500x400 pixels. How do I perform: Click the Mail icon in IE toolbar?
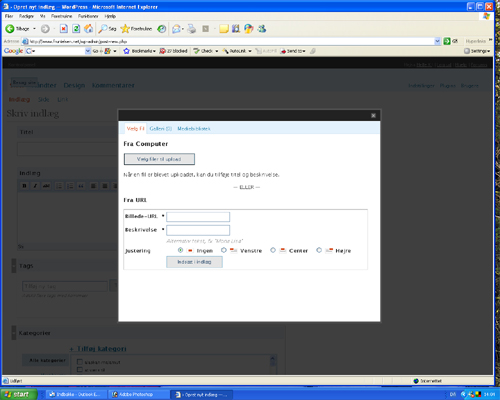176,29
